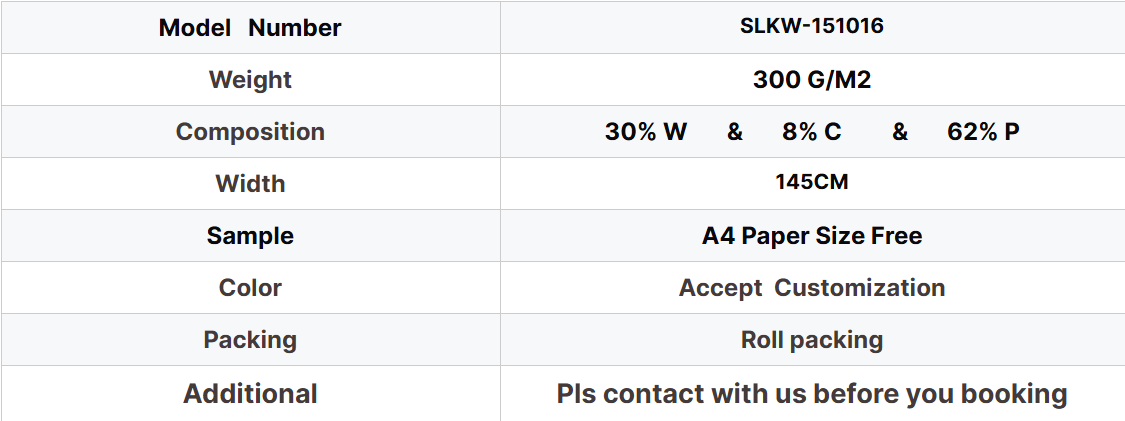Select the A4 Paper Size Free text

[x=811, y=235]
